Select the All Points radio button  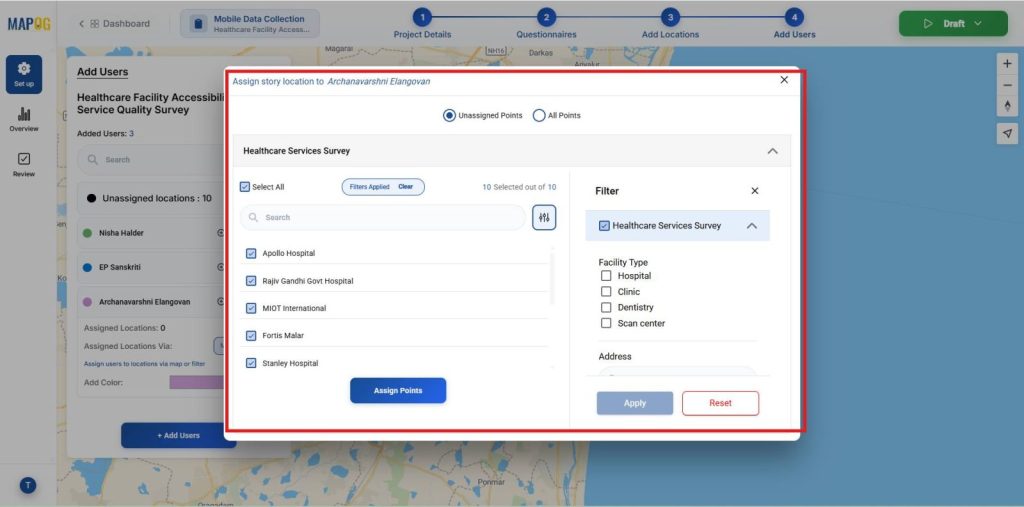pos(539,116)
